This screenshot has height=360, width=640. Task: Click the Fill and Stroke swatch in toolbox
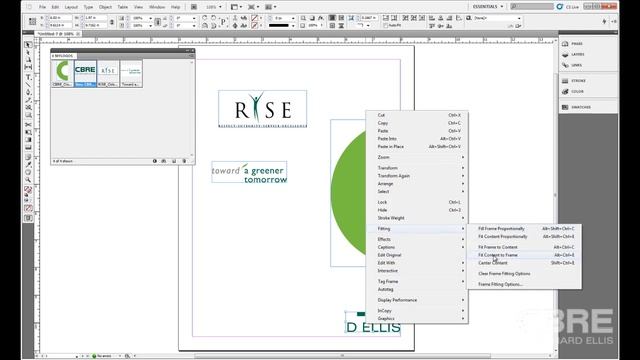click(28, 190)
